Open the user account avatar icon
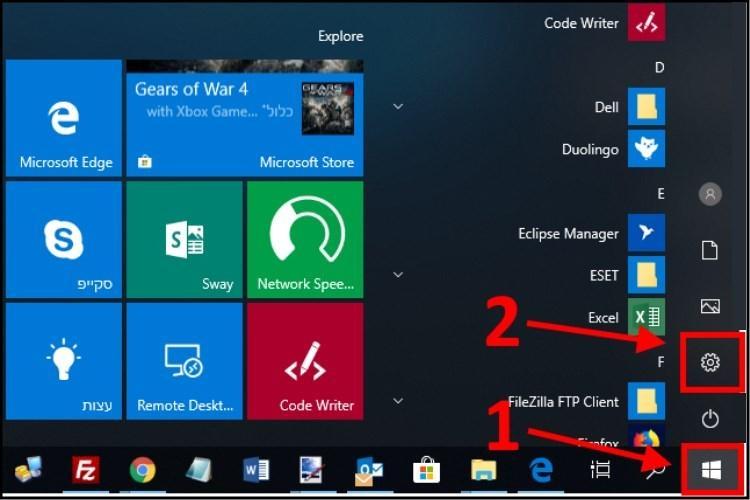 tap(710, 194)
